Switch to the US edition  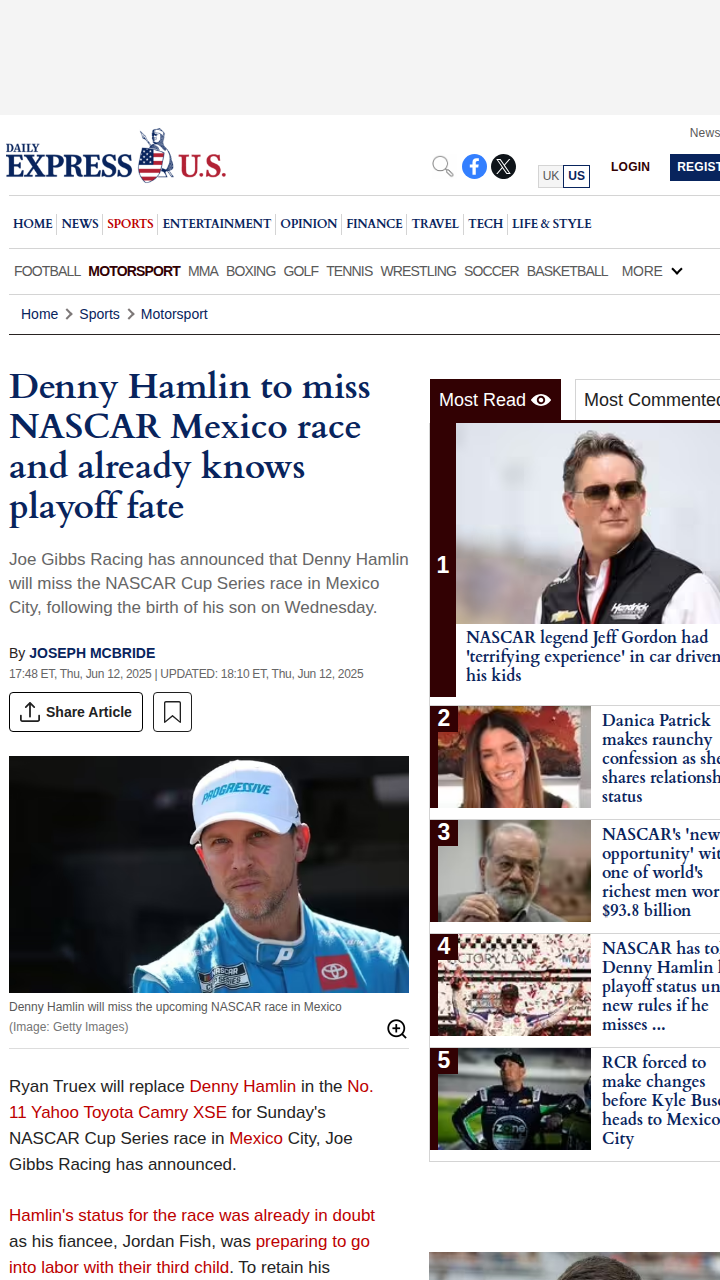tap(576, 176)
